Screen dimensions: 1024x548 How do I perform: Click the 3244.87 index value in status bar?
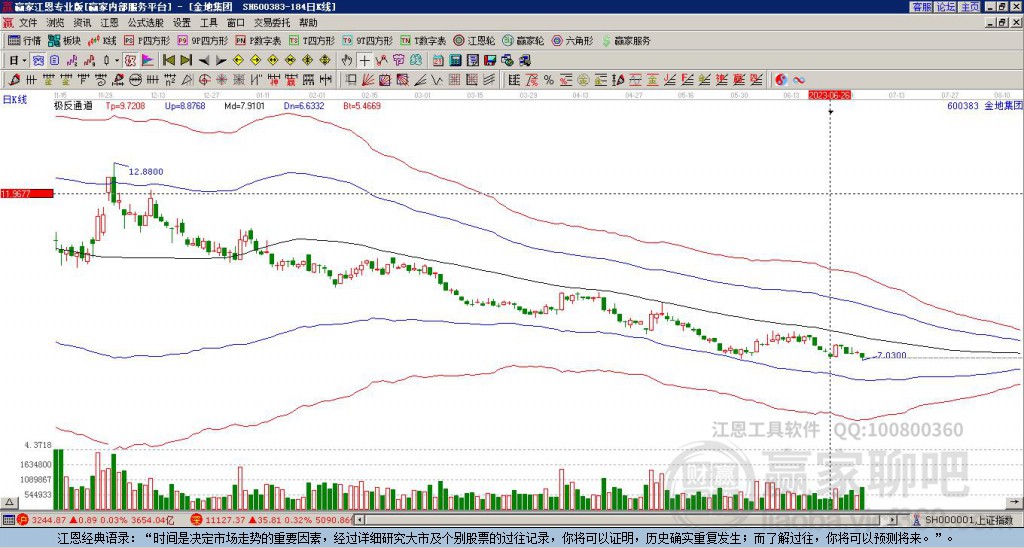[48, 520]
